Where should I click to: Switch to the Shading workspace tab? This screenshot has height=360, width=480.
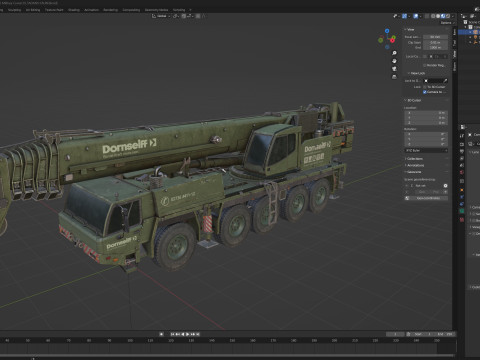(74, 10)
